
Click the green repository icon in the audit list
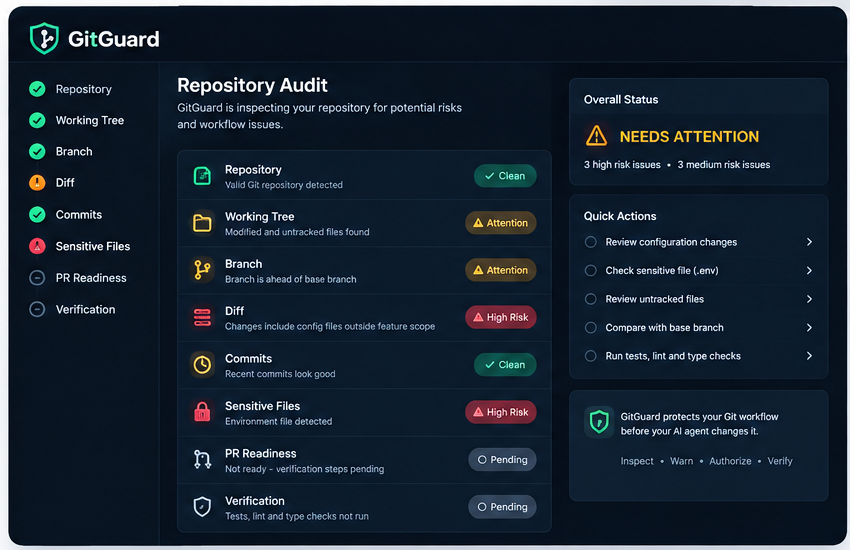(x=202, y=176)
